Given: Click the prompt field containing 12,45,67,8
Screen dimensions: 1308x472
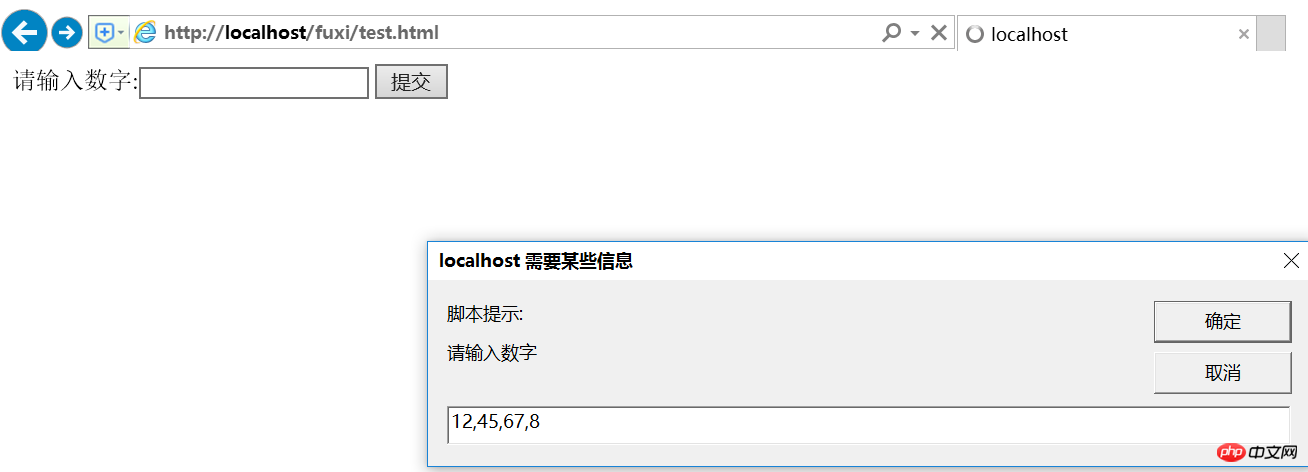Looking at the screenshot, I should pos(868,424).
